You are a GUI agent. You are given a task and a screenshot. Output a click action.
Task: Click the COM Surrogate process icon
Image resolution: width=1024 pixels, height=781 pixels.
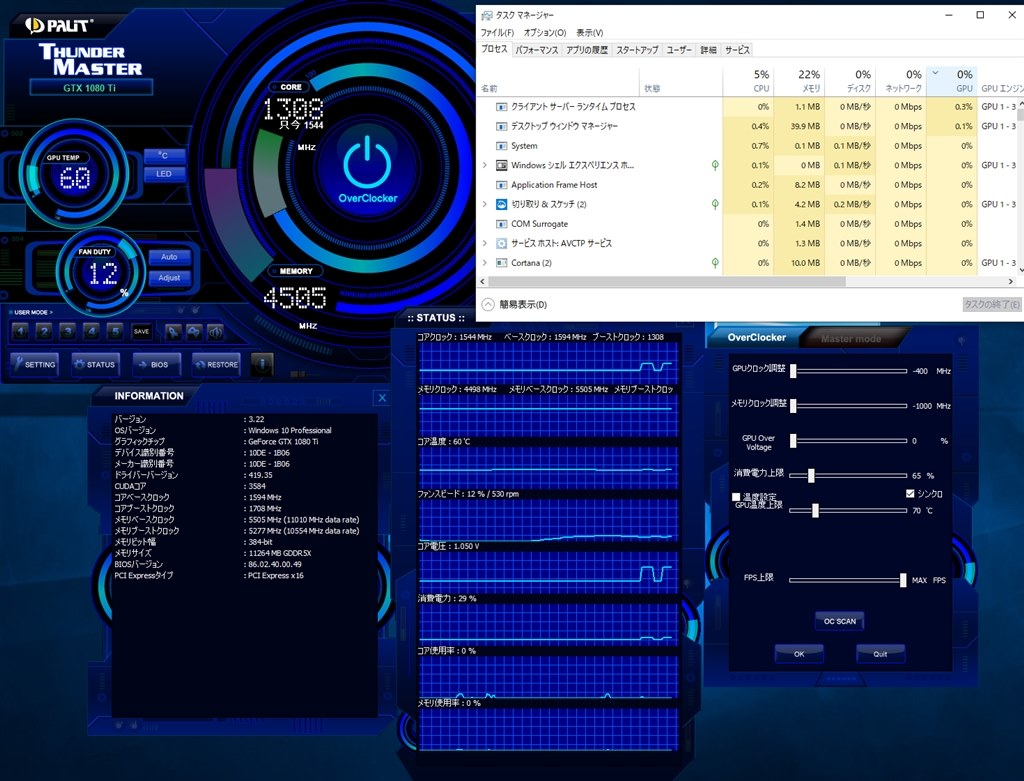click(x=502, y=224)
